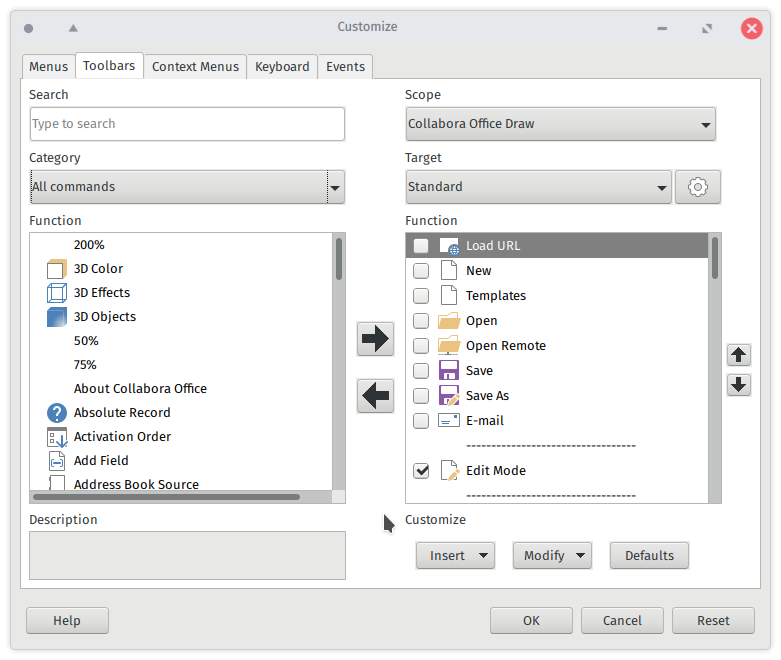
Task: Expand the Scope dropdown for Collabora Office Draw
Action: 560,124
